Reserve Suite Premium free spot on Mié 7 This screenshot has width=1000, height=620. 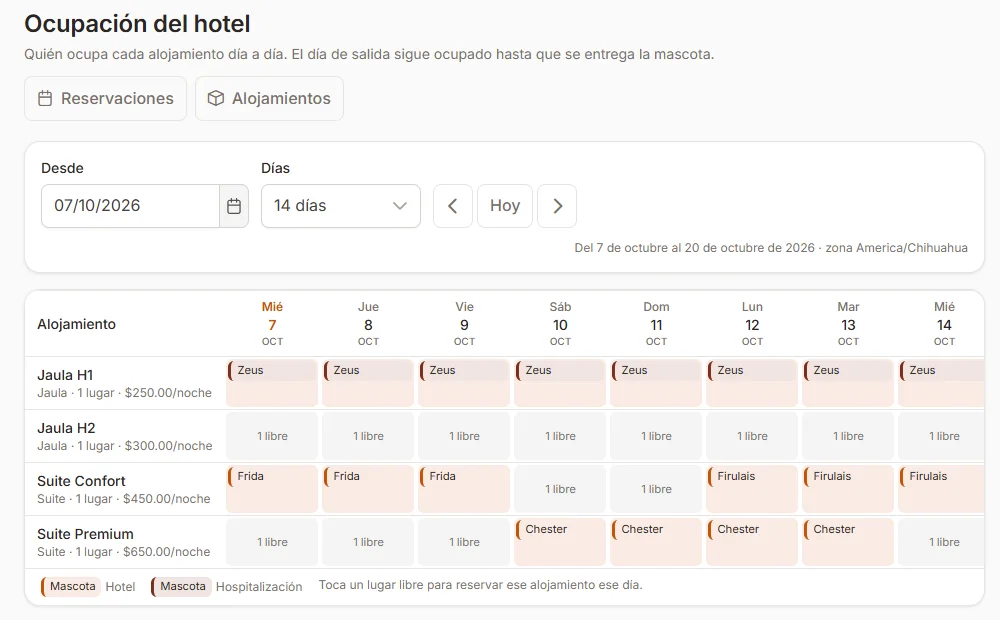(x=272, y=542)
